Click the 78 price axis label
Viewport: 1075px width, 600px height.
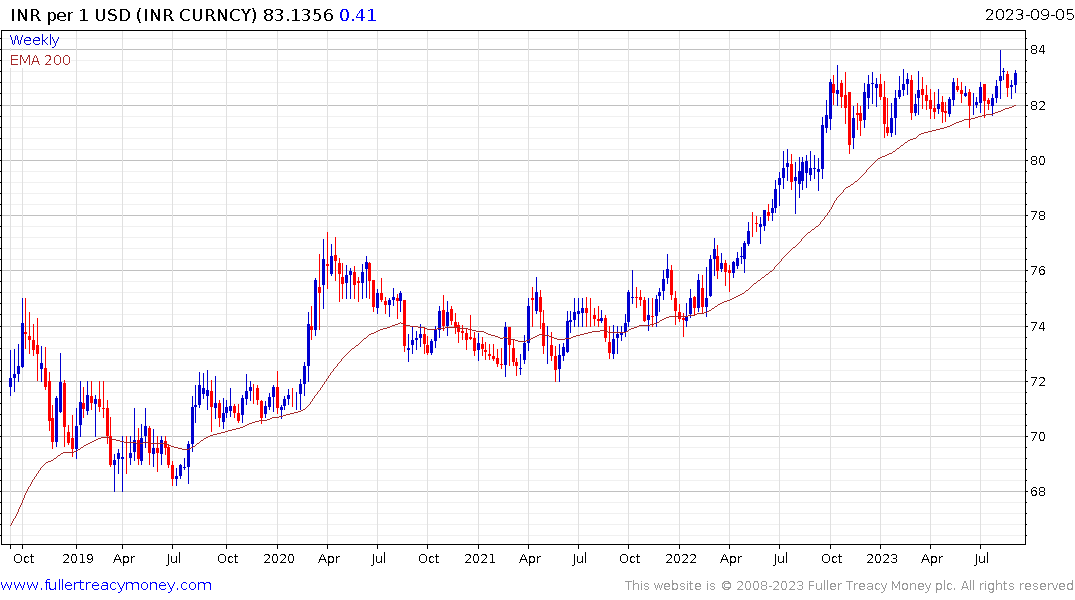(1037, 215)
